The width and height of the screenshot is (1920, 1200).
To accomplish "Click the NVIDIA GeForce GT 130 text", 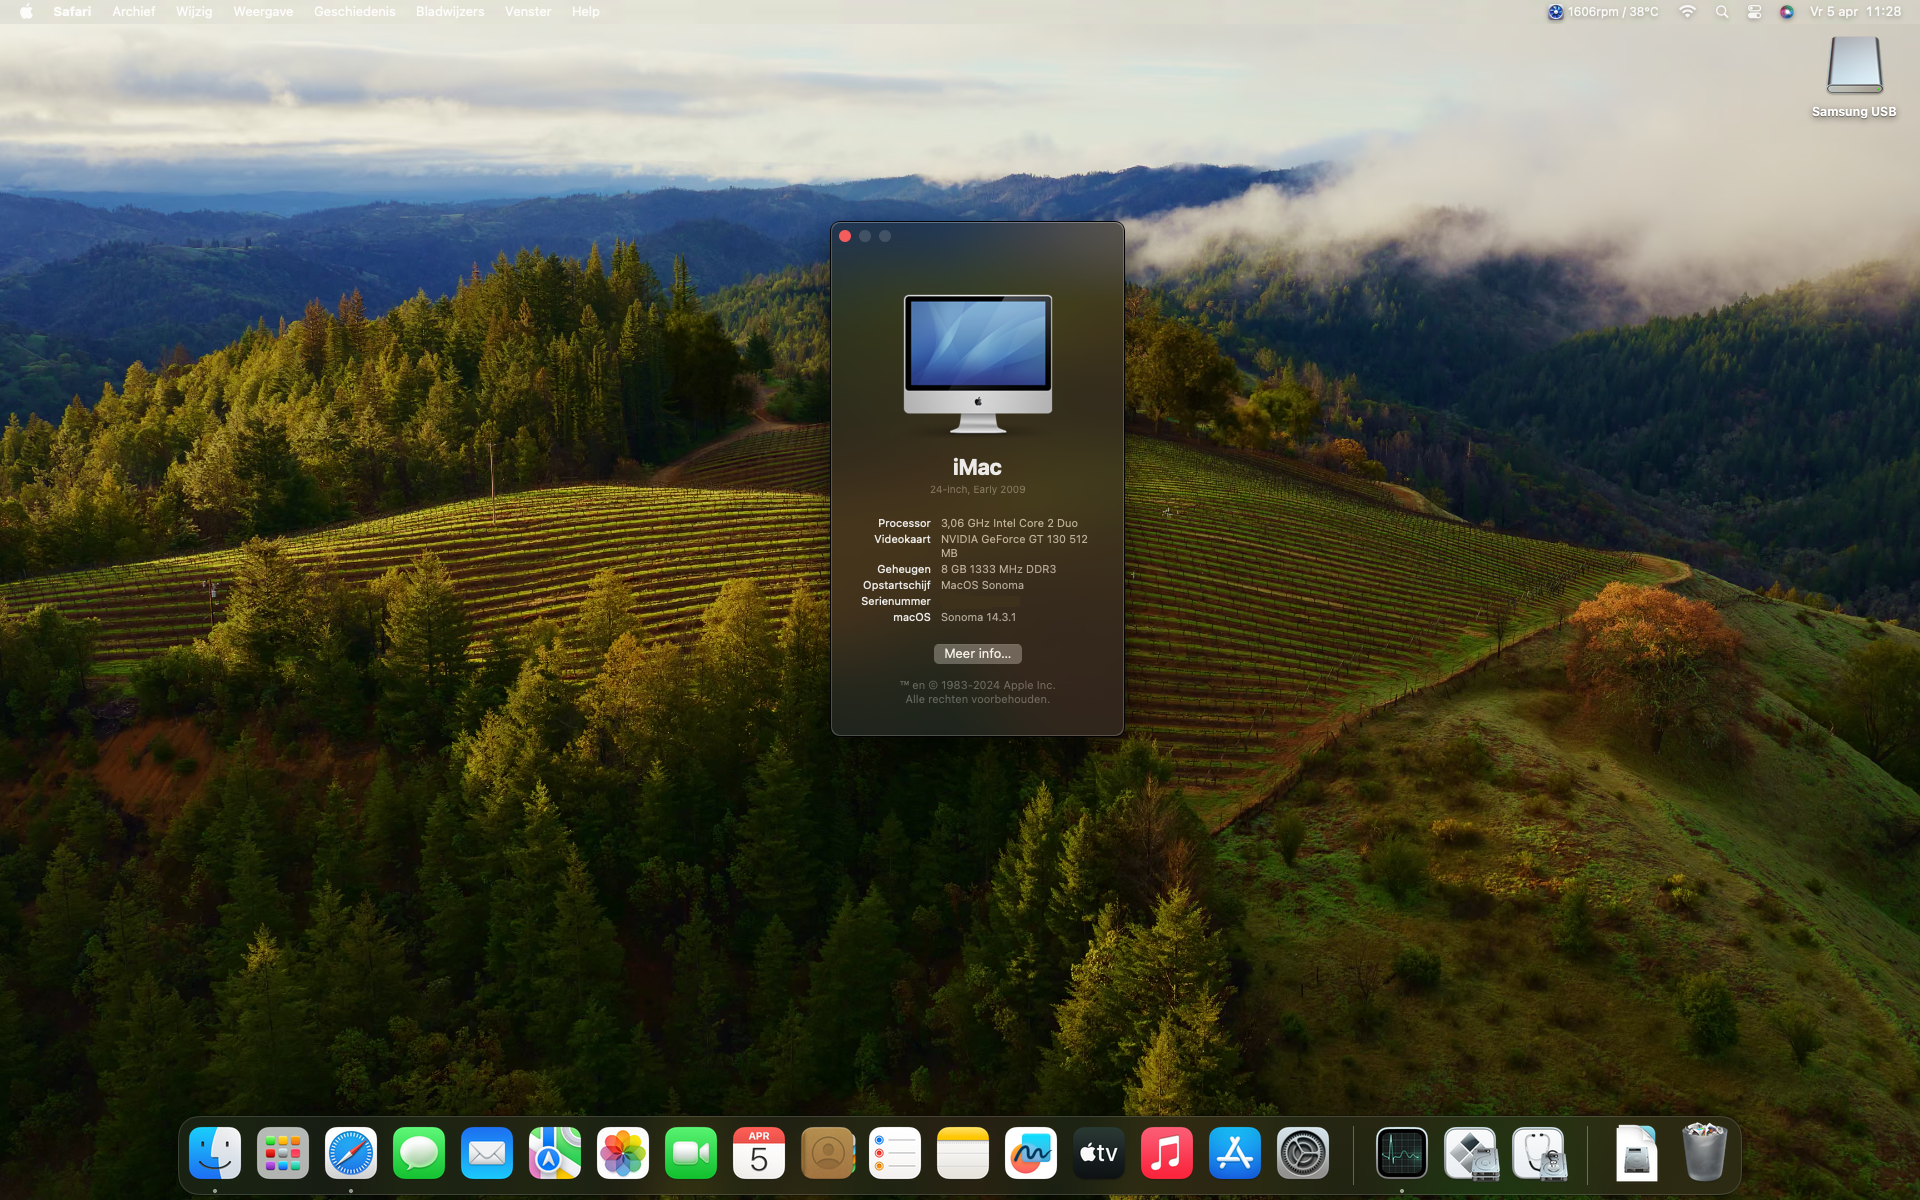I will pyautogui.click(x=1014, y=545).
